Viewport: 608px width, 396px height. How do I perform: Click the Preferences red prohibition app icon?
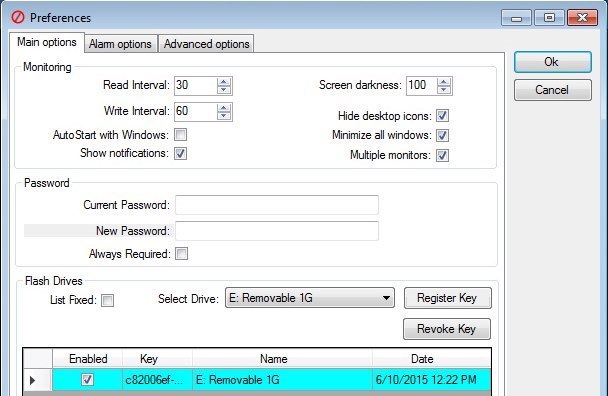(17, 17)
